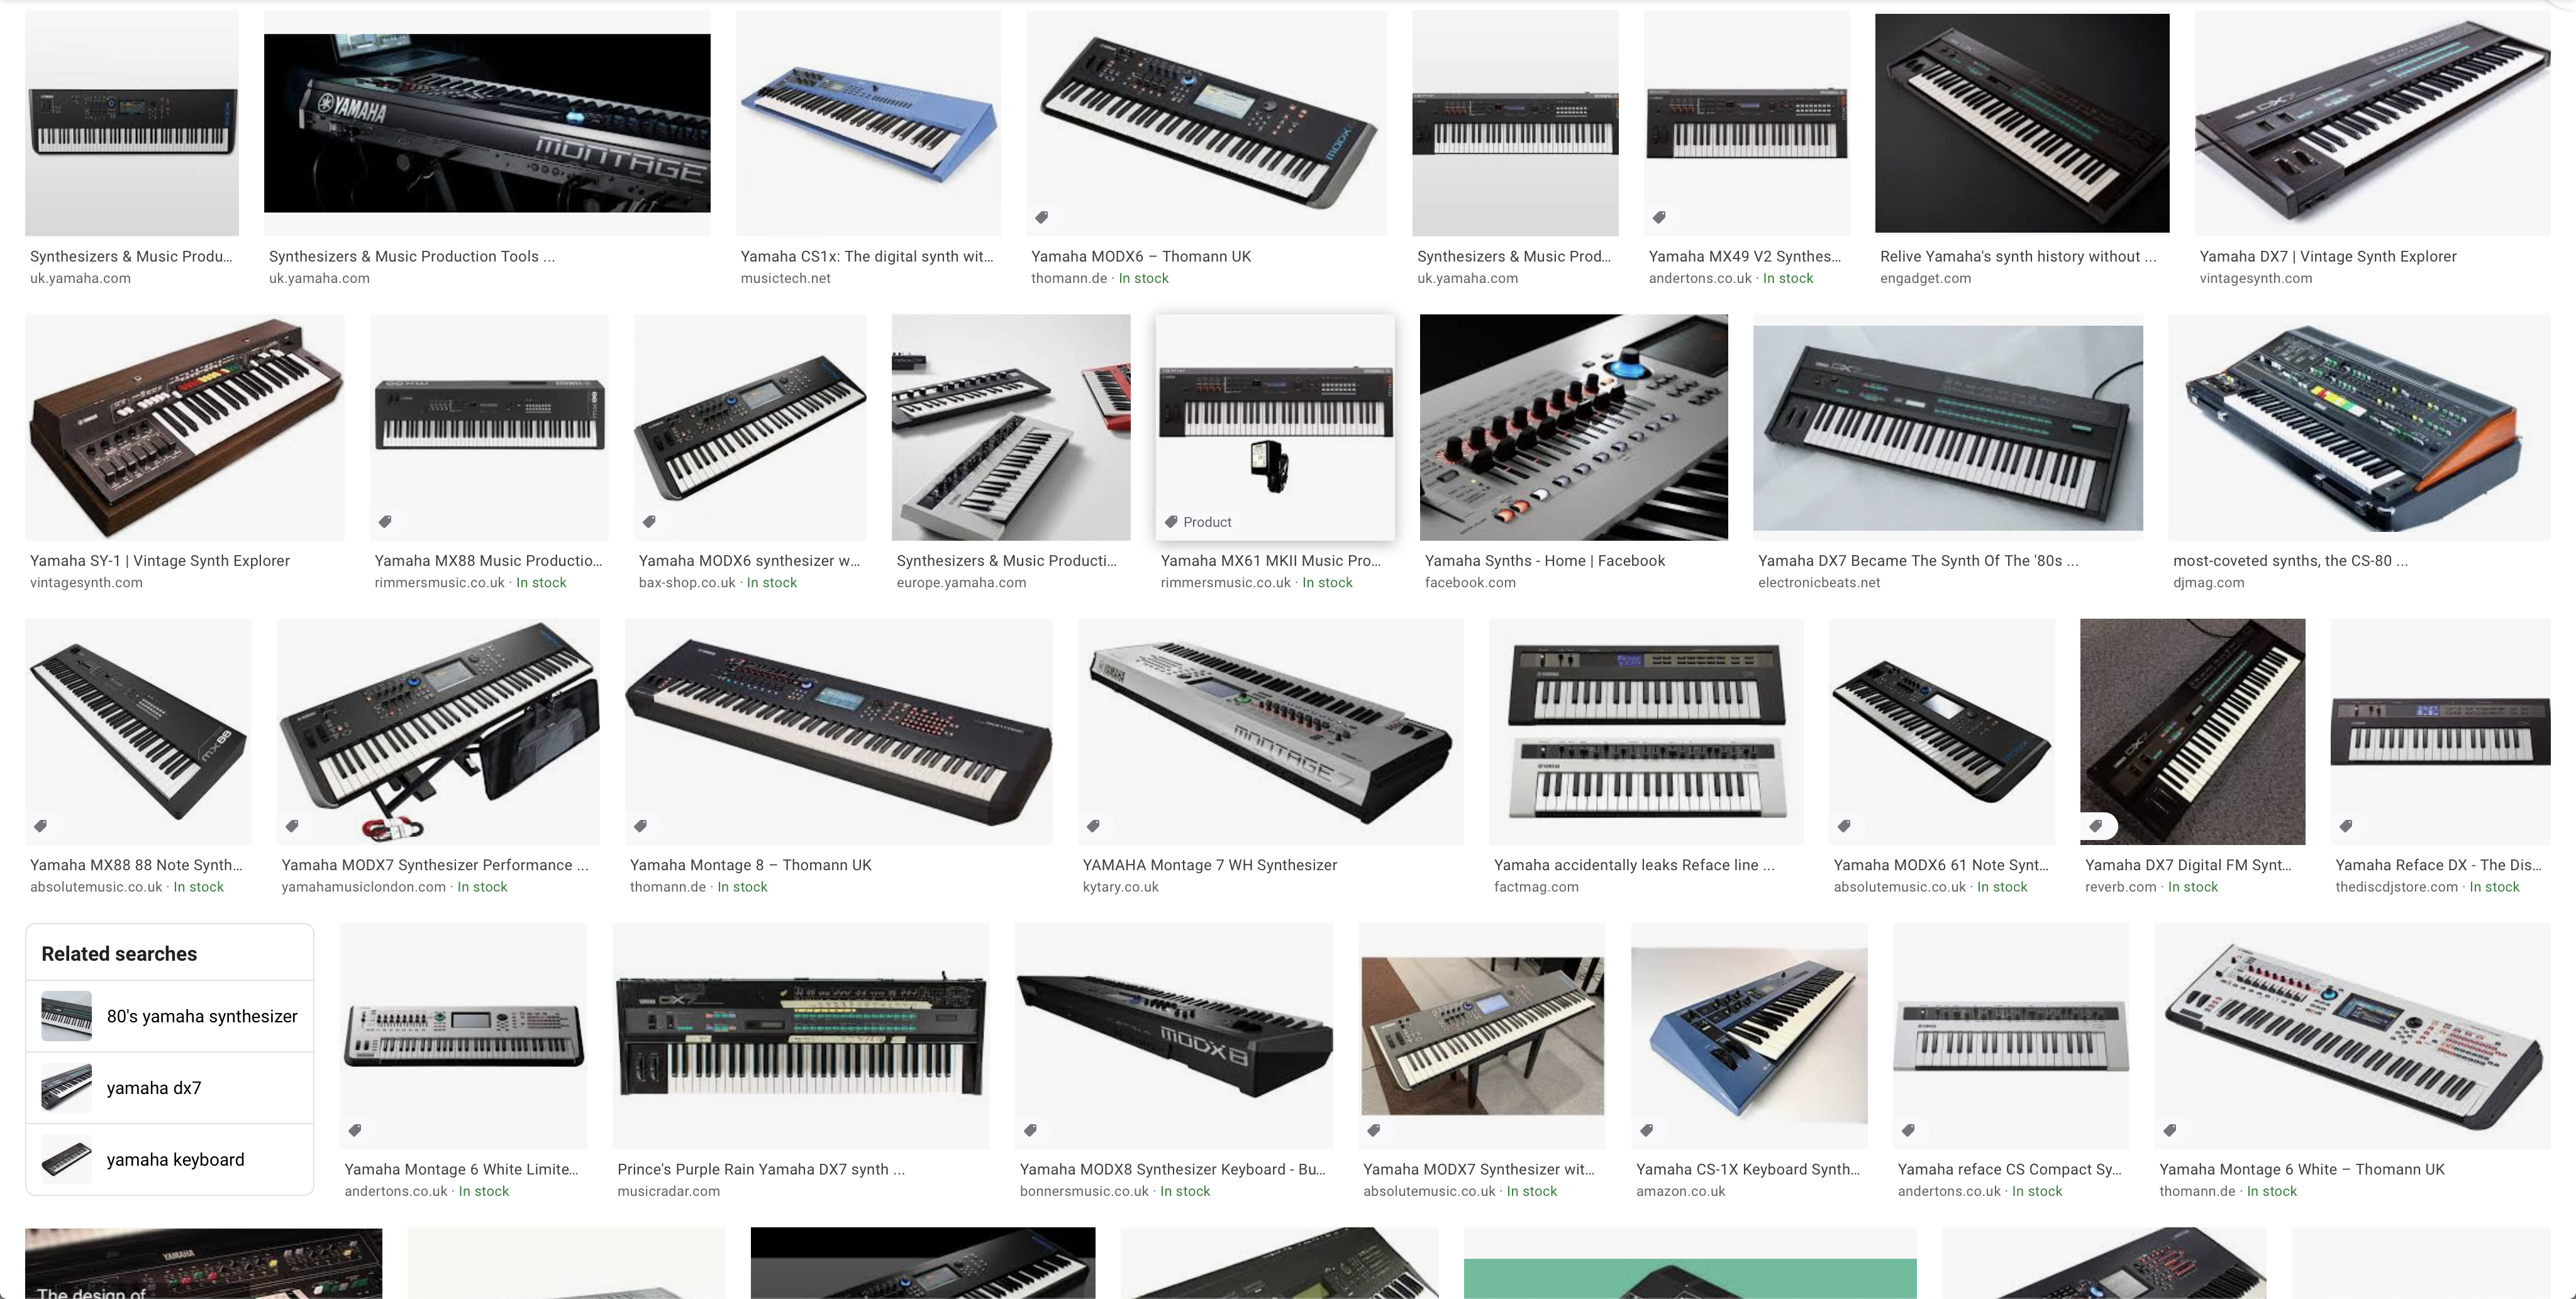Open Yamaha CS-1X Keyboard Synth amazon thumbnail
This screenshot has width=2576, height=1299.
1749,1036
